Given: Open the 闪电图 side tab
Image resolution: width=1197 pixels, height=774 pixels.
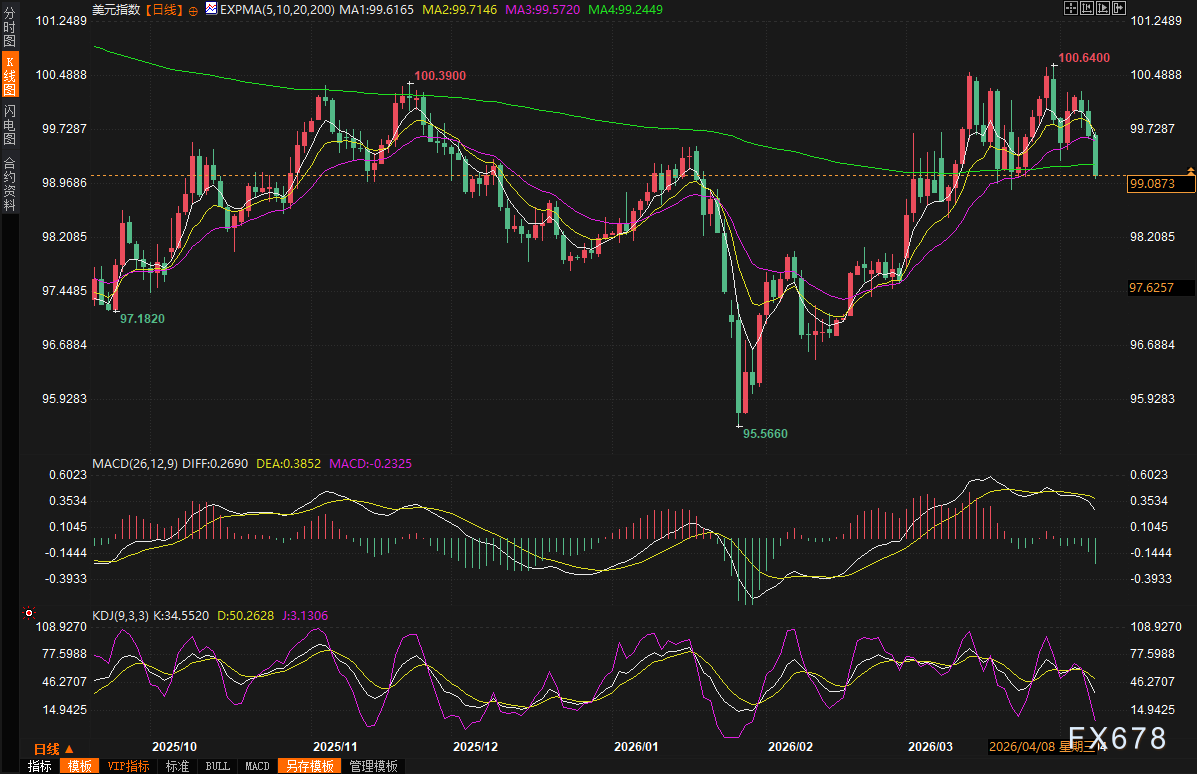Looking at the screenshot, I should [x=9, y=125].
